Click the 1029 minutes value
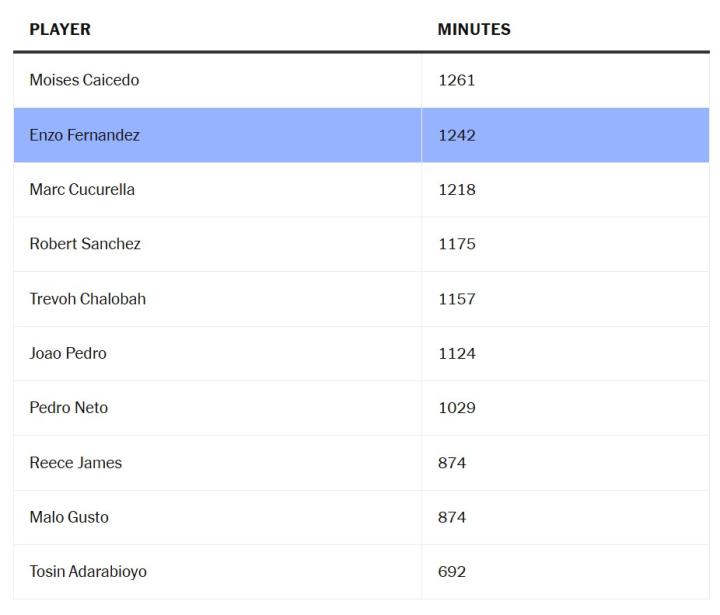This screenshot has width=720, height=615. pyautogui.click(x=456, y=408)
